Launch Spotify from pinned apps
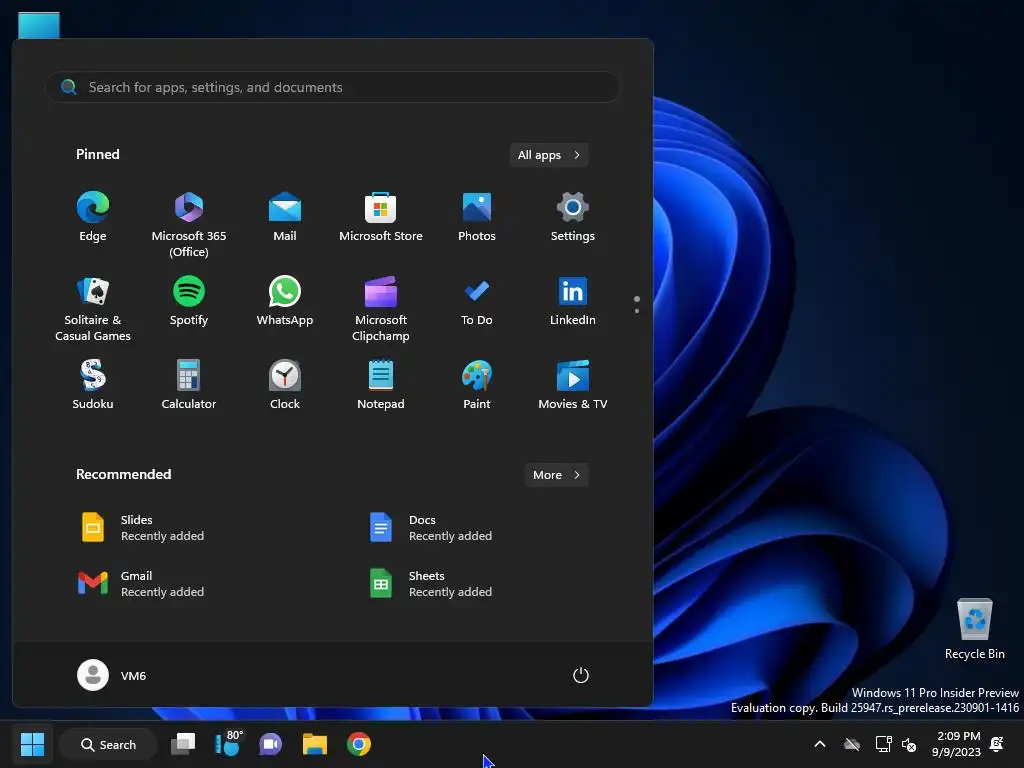 click(189, 302)
